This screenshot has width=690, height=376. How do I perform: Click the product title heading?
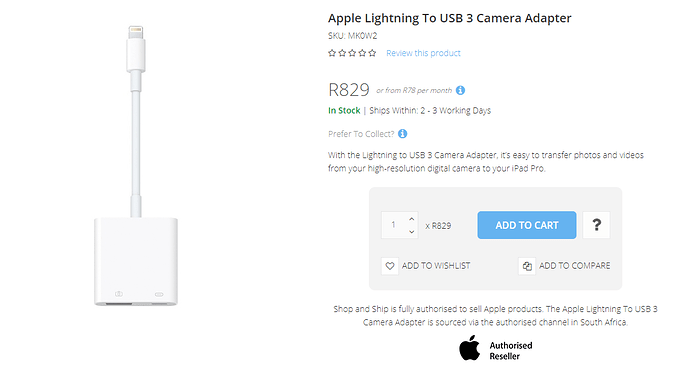pos(450,18)
